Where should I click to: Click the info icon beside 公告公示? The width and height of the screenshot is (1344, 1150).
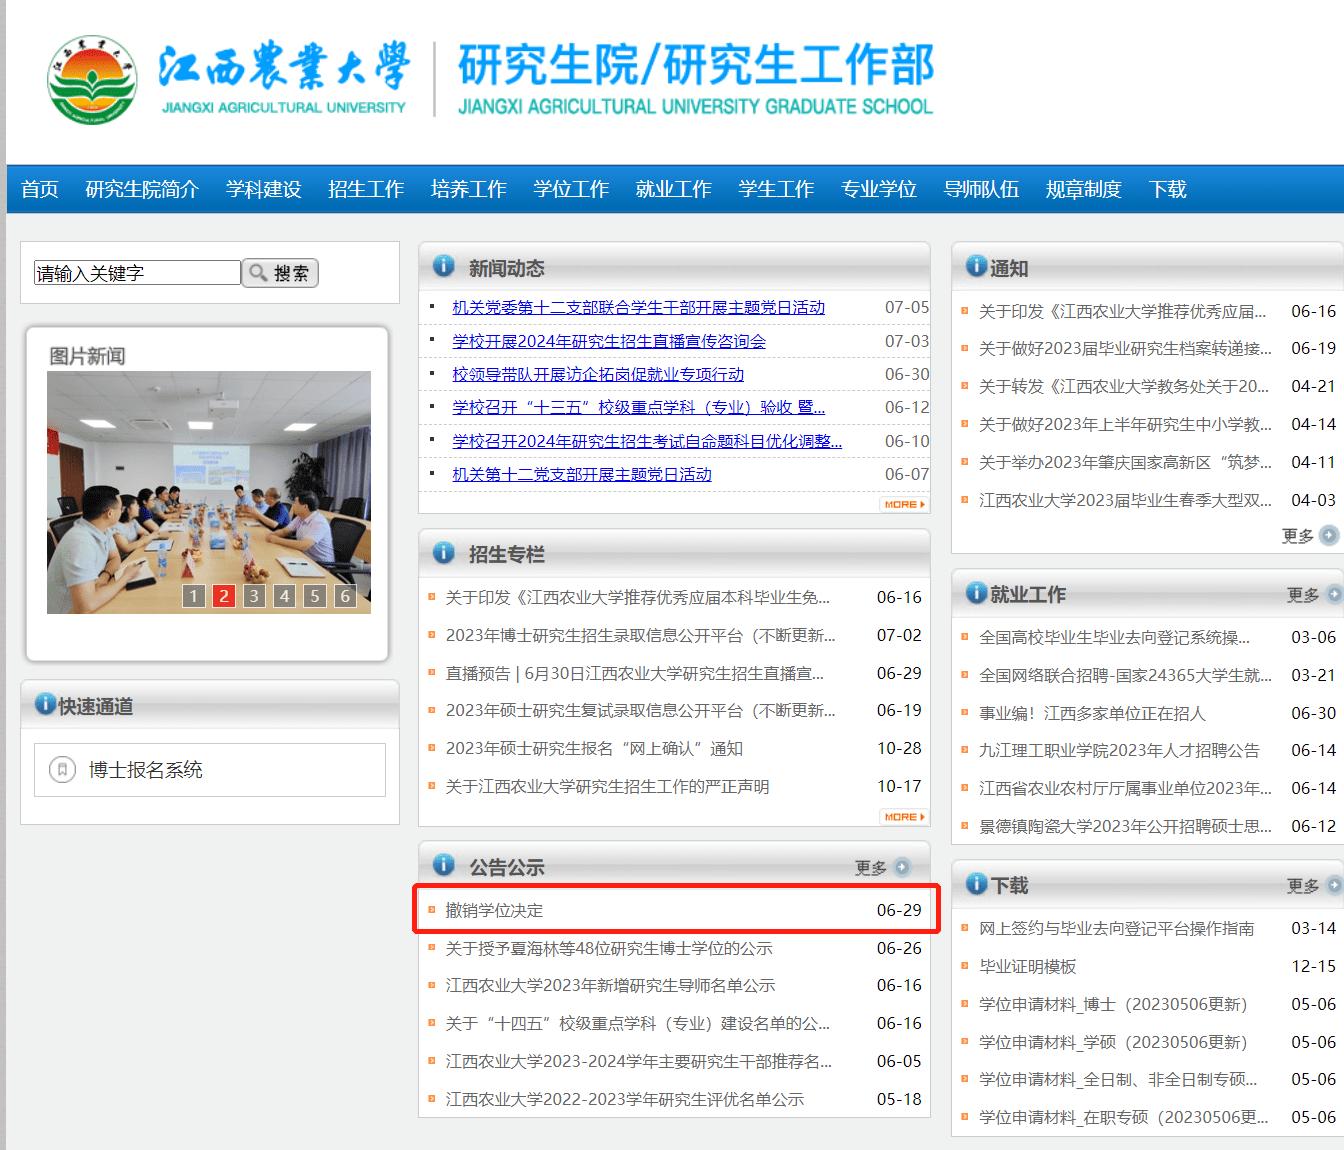point(443,865)
